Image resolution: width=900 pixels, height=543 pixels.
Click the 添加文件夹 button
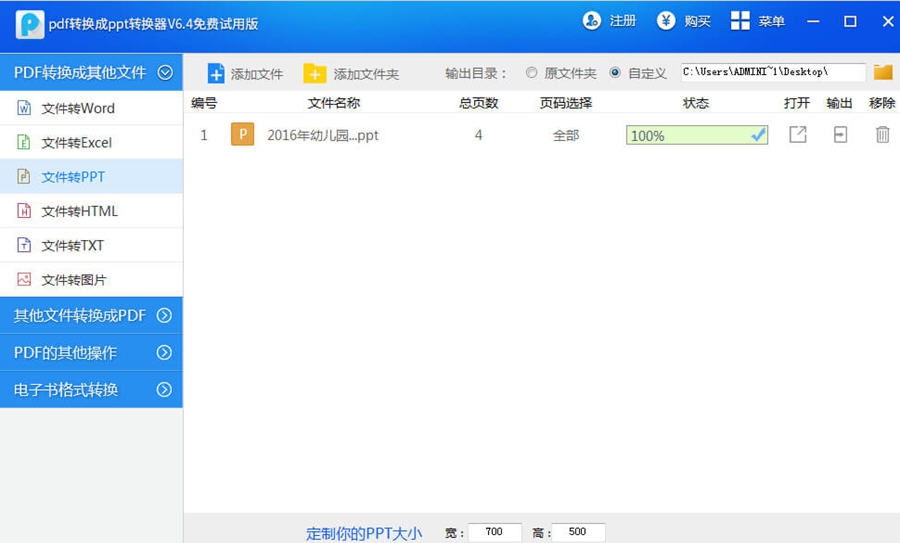pyautogui.click(x=351, y=74)
